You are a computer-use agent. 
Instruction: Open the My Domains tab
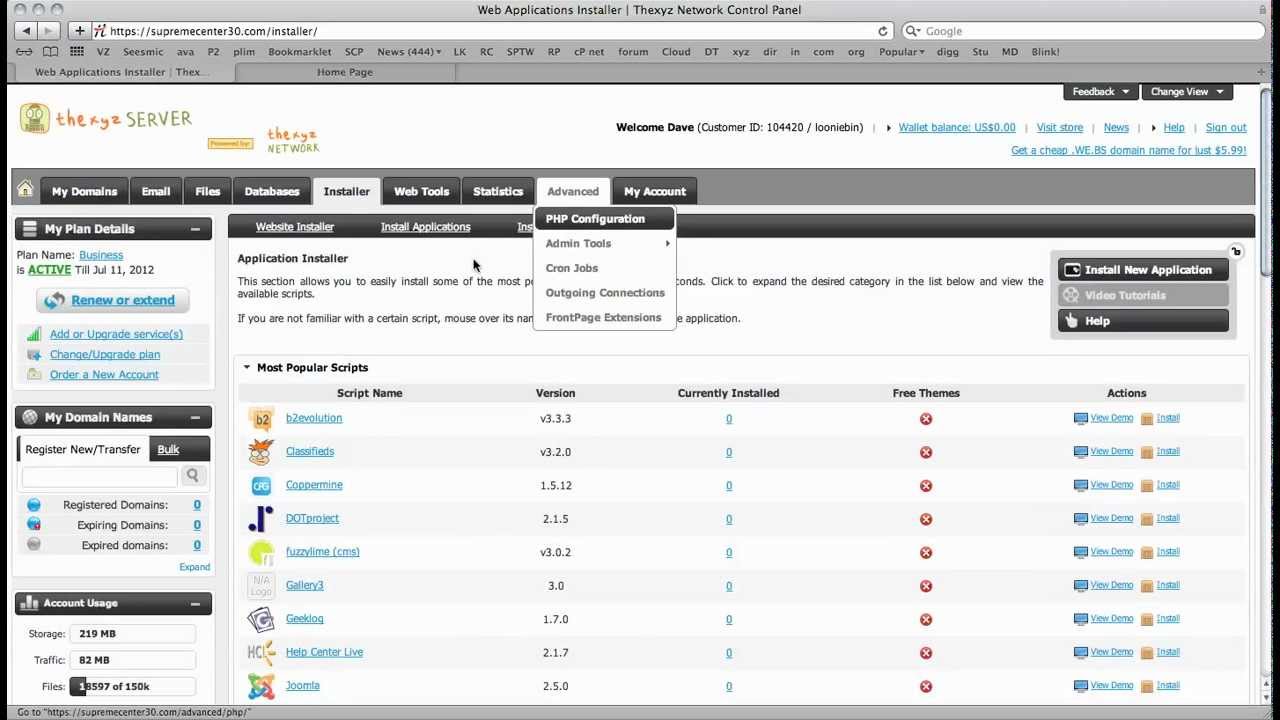click(x=84, y=191)
